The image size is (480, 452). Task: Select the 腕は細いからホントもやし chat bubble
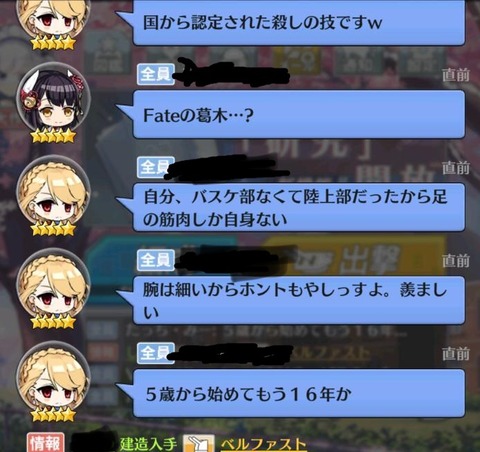pos(299,300)
